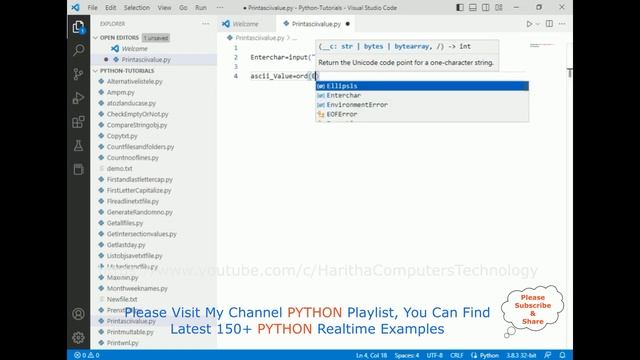Customize layout icon in title bar
The image size is (640, 360).
click(499, 7)
